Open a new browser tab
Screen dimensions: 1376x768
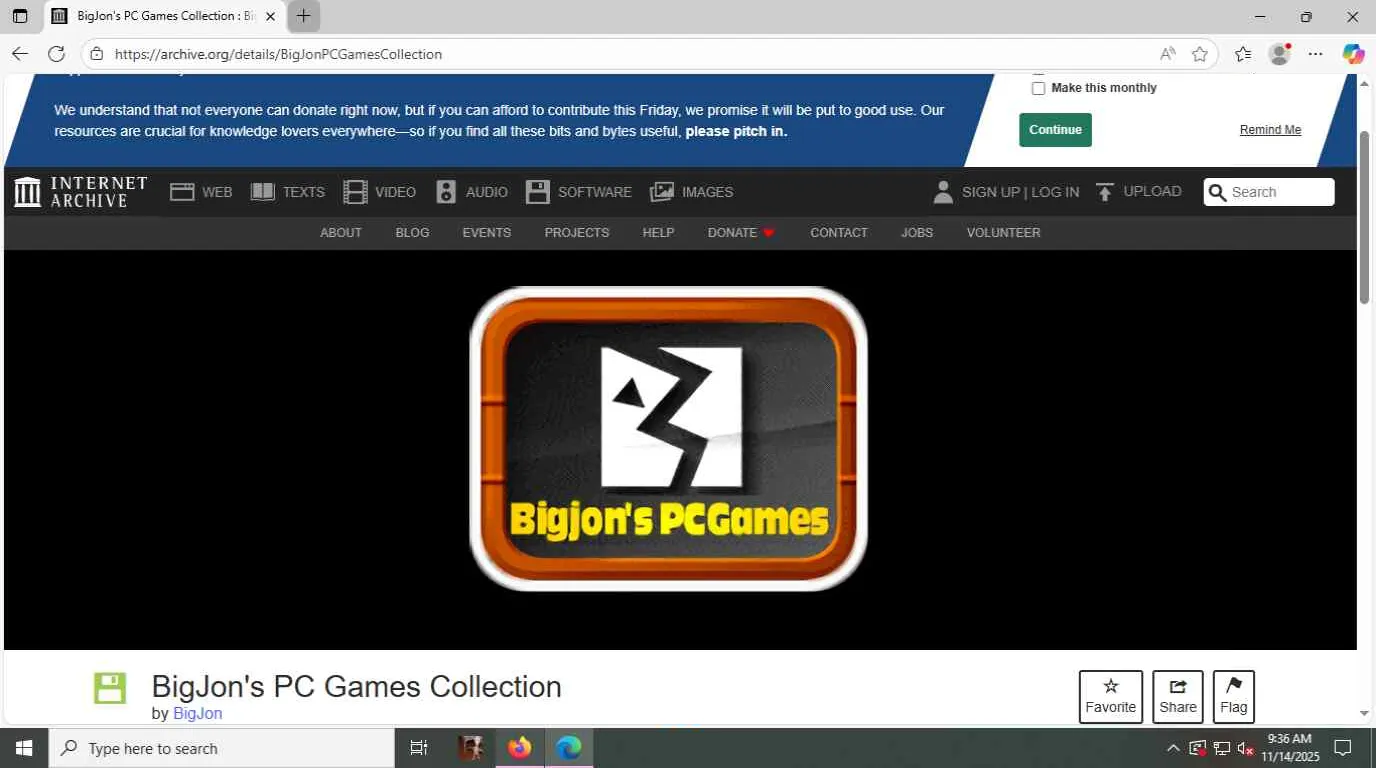coord(304,16)
